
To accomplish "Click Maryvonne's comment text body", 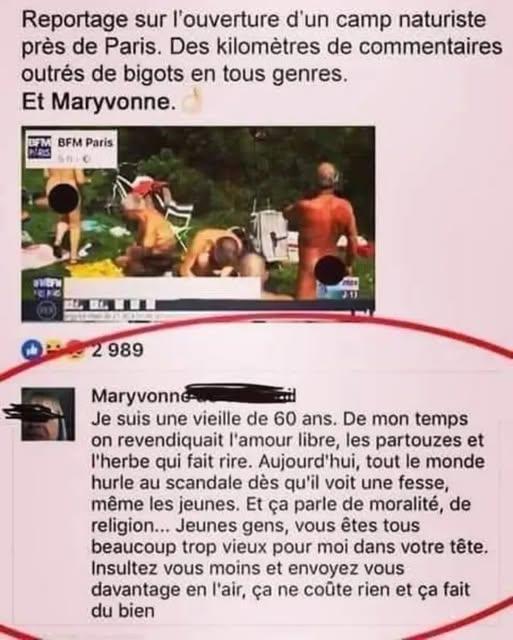I will coord(289,515).
